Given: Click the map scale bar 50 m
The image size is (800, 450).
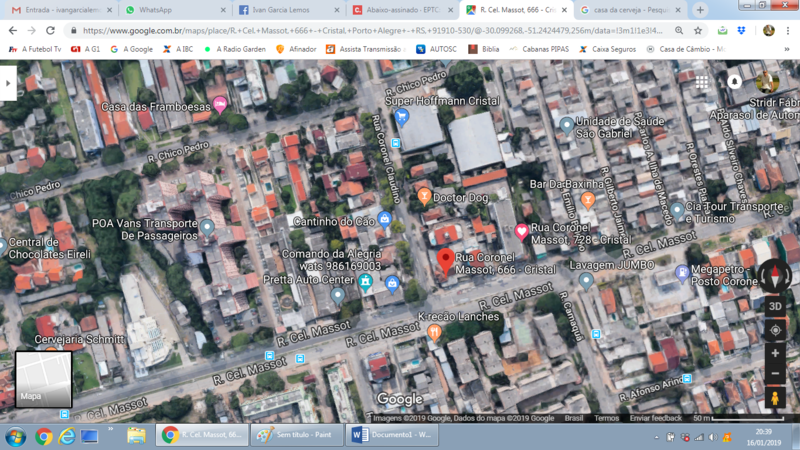Looking at the screenshot, I should pos(739,418).
